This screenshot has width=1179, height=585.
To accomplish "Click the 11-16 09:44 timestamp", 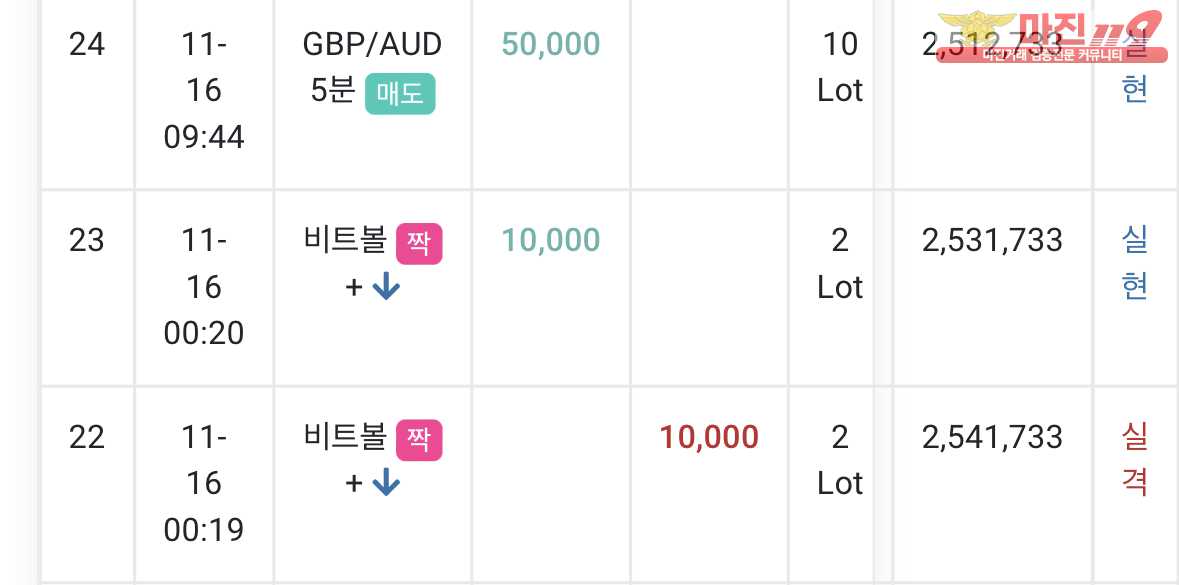I will click(204, 91).
